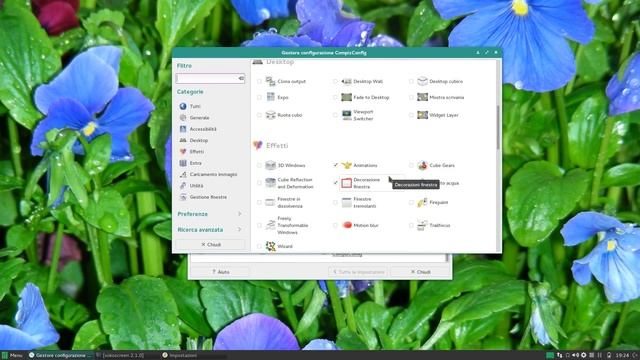Open the Mostra scrivania plugin icon
The height and width of the screenshot is (360, 640).
tap(422, 97)
